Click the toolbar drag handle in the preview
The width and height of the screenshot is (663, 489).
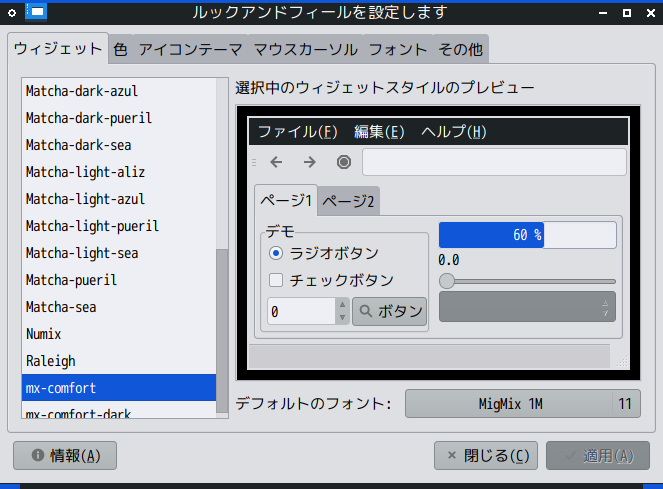coord(254,162)
